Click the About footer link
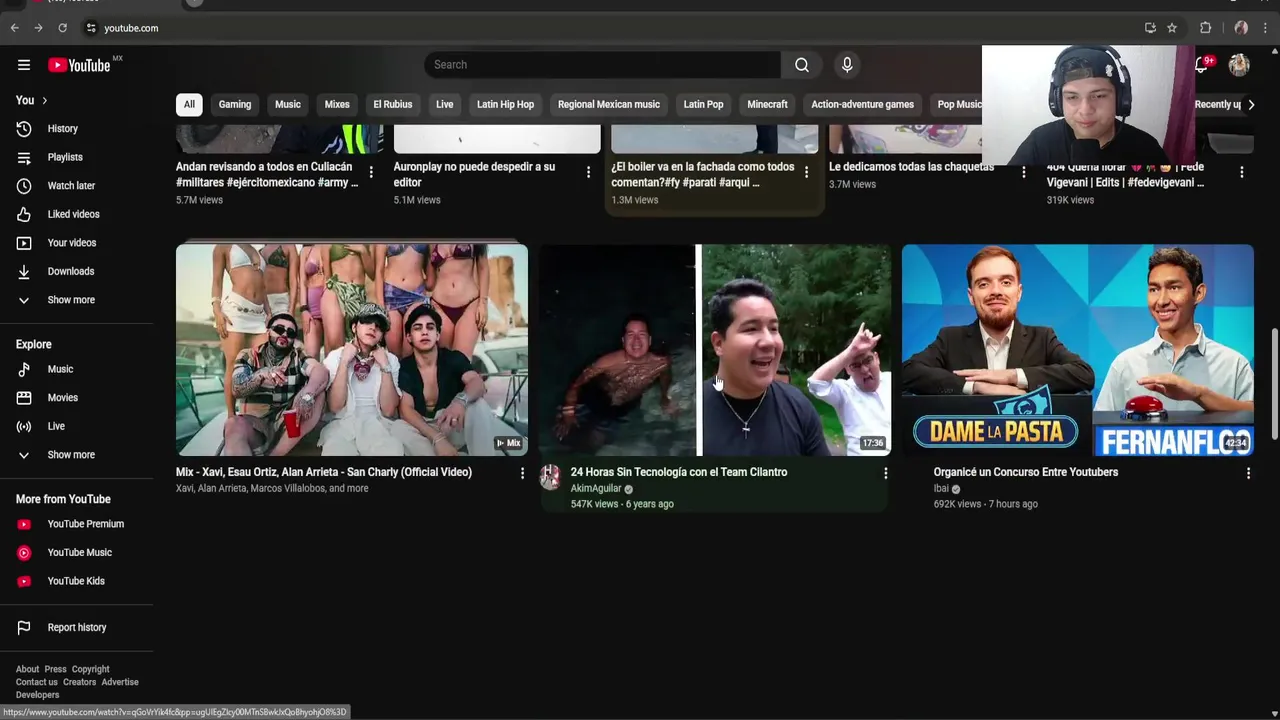Screen dimensions: 1280x720 (27, 669)
